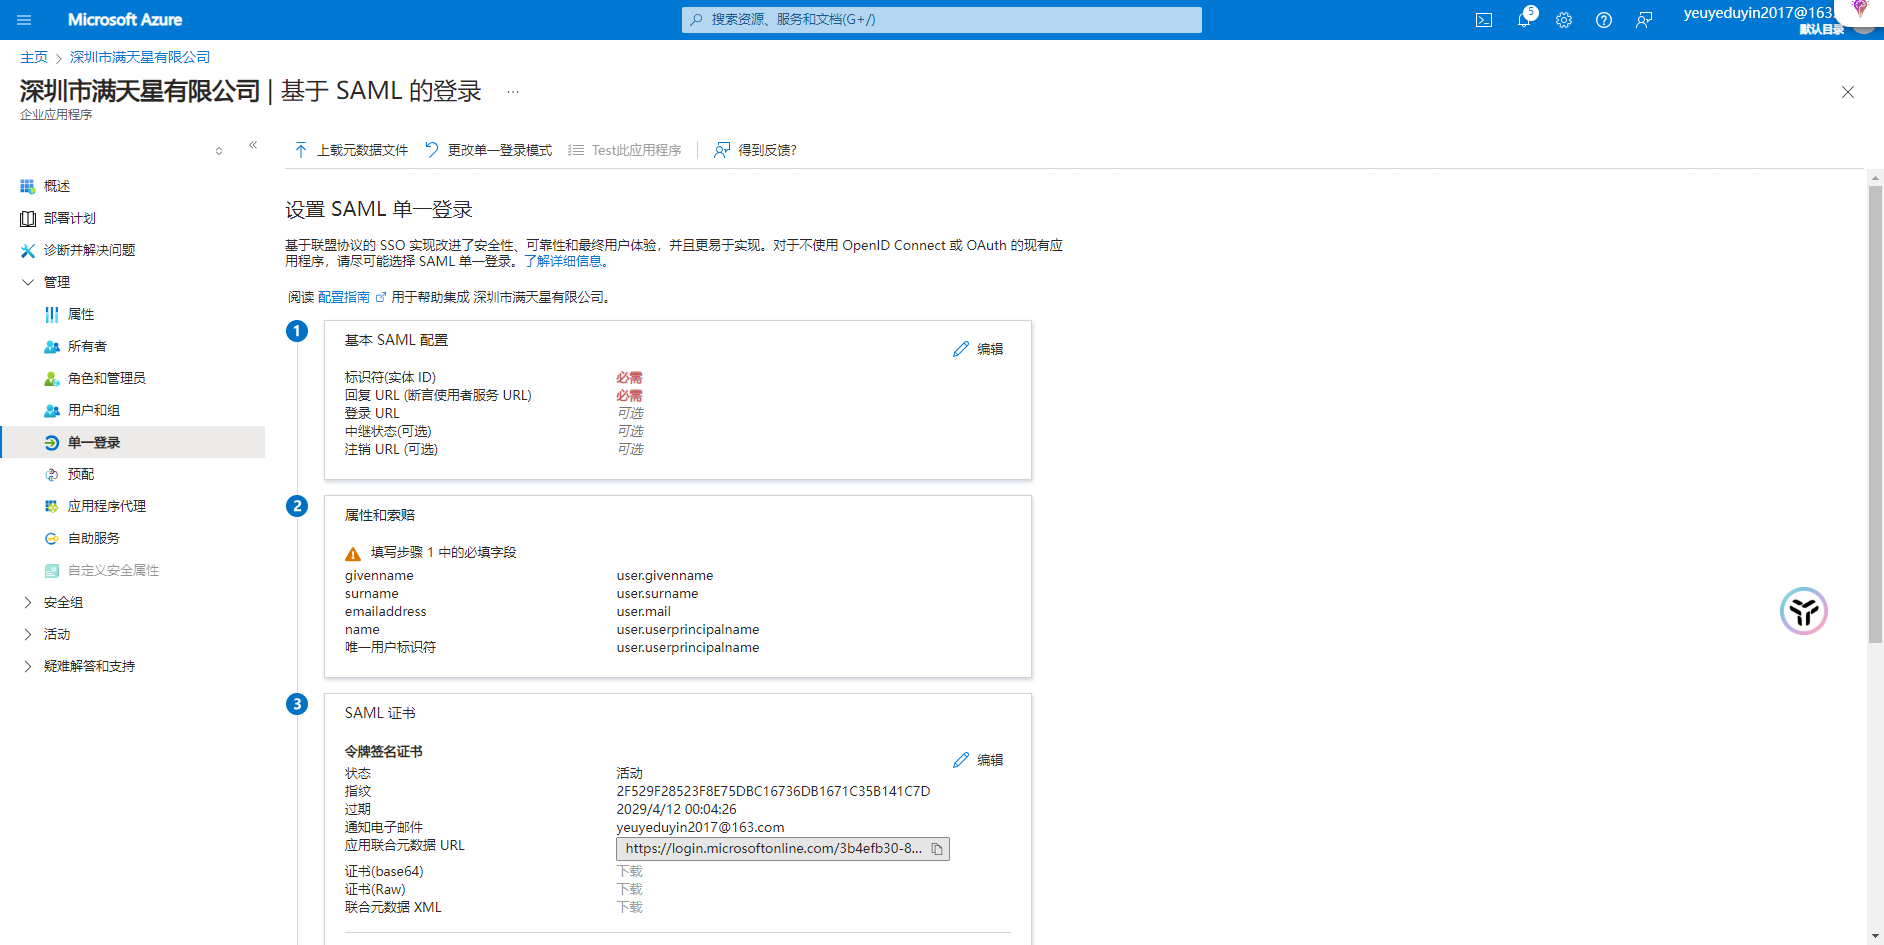The image size is (1884, 945).
Task: Open portal settings gear
Action: (1564, 20)
